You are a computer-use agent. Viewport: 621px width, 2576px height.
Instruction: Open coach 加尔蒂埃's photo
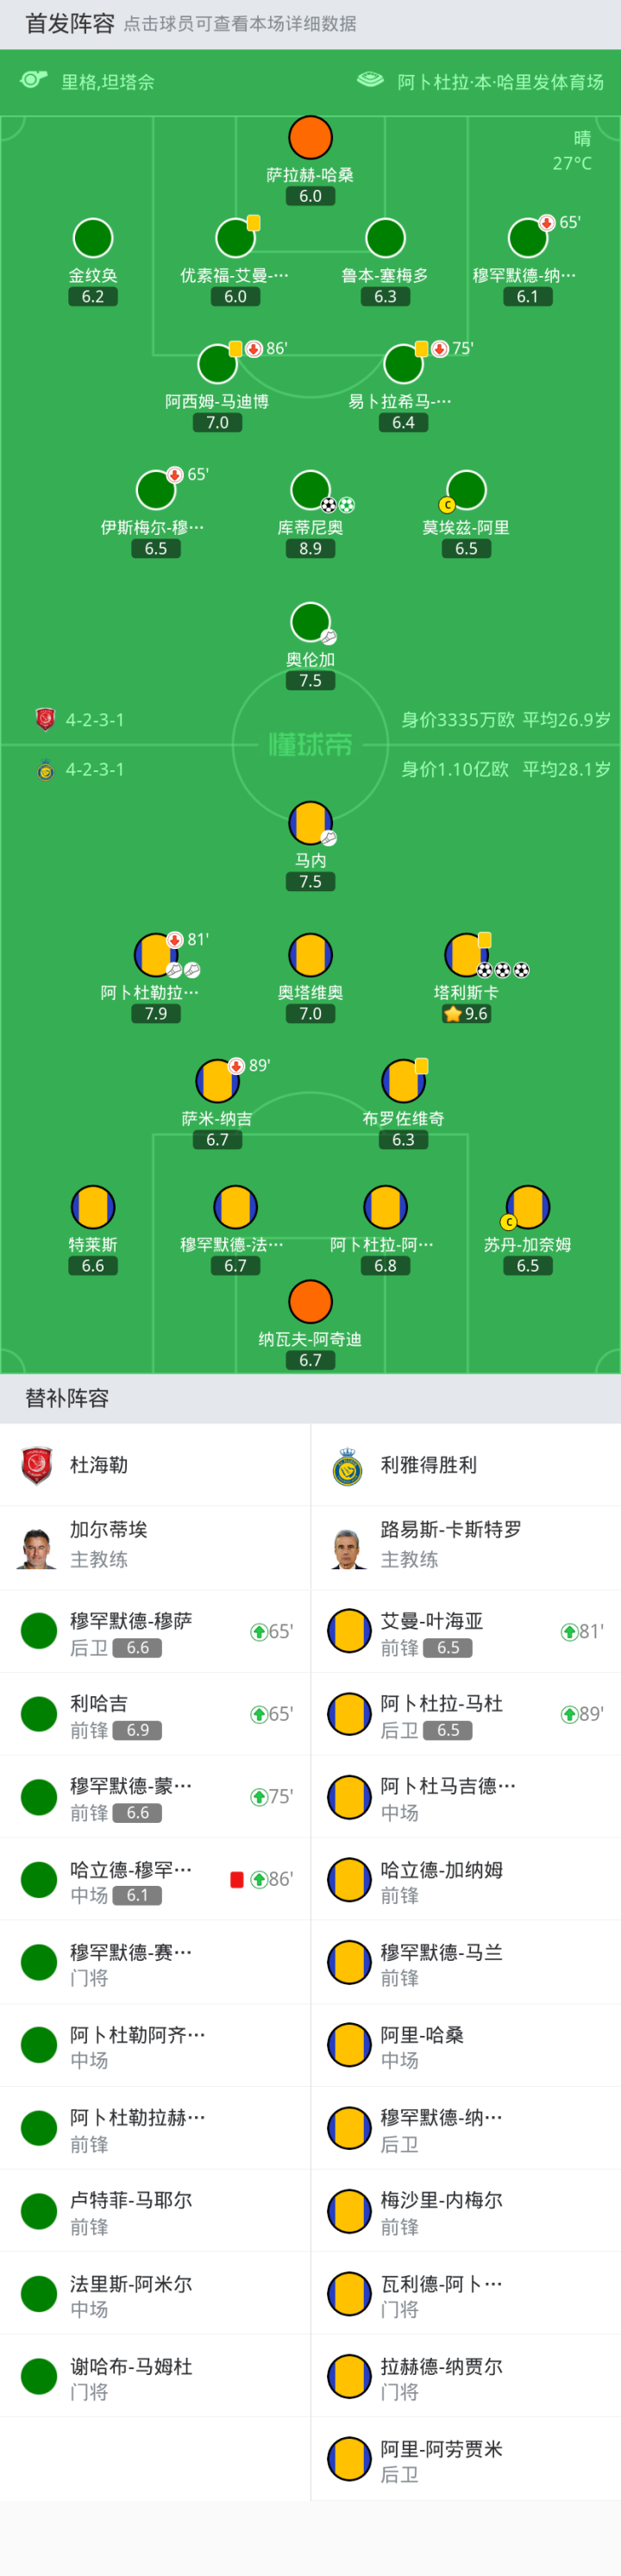click(x=37, y=1548)
